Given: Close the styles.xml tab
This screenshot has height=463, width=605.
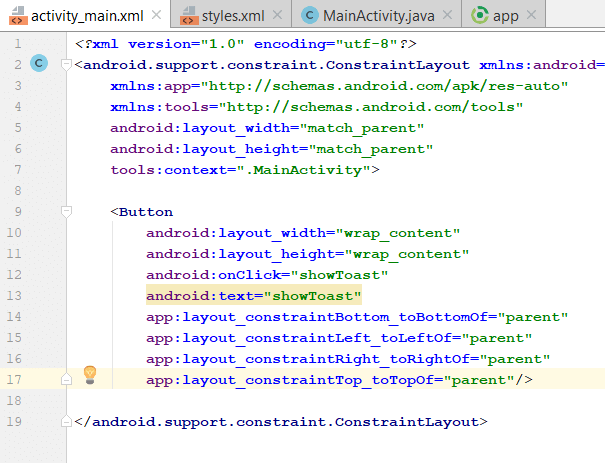Looking at the screenshot, I should coord(277,15).
